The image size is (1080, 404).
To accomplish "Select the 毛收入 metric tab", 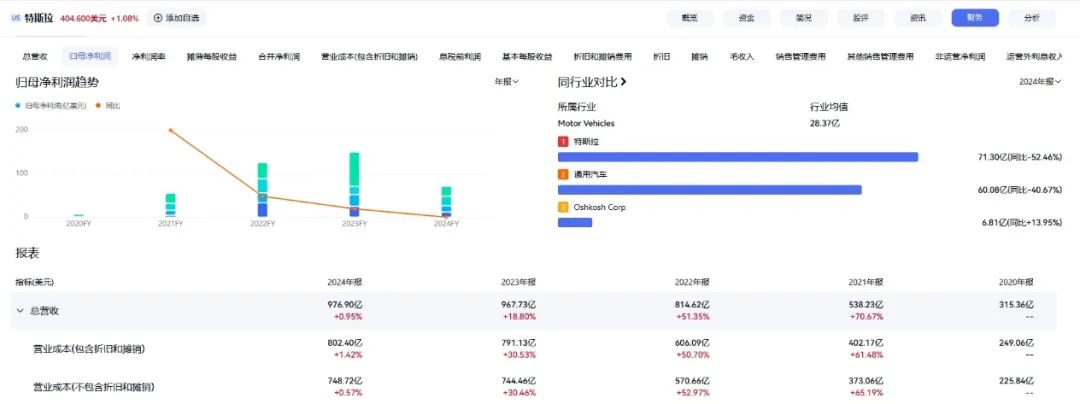I will pos(742,56).
